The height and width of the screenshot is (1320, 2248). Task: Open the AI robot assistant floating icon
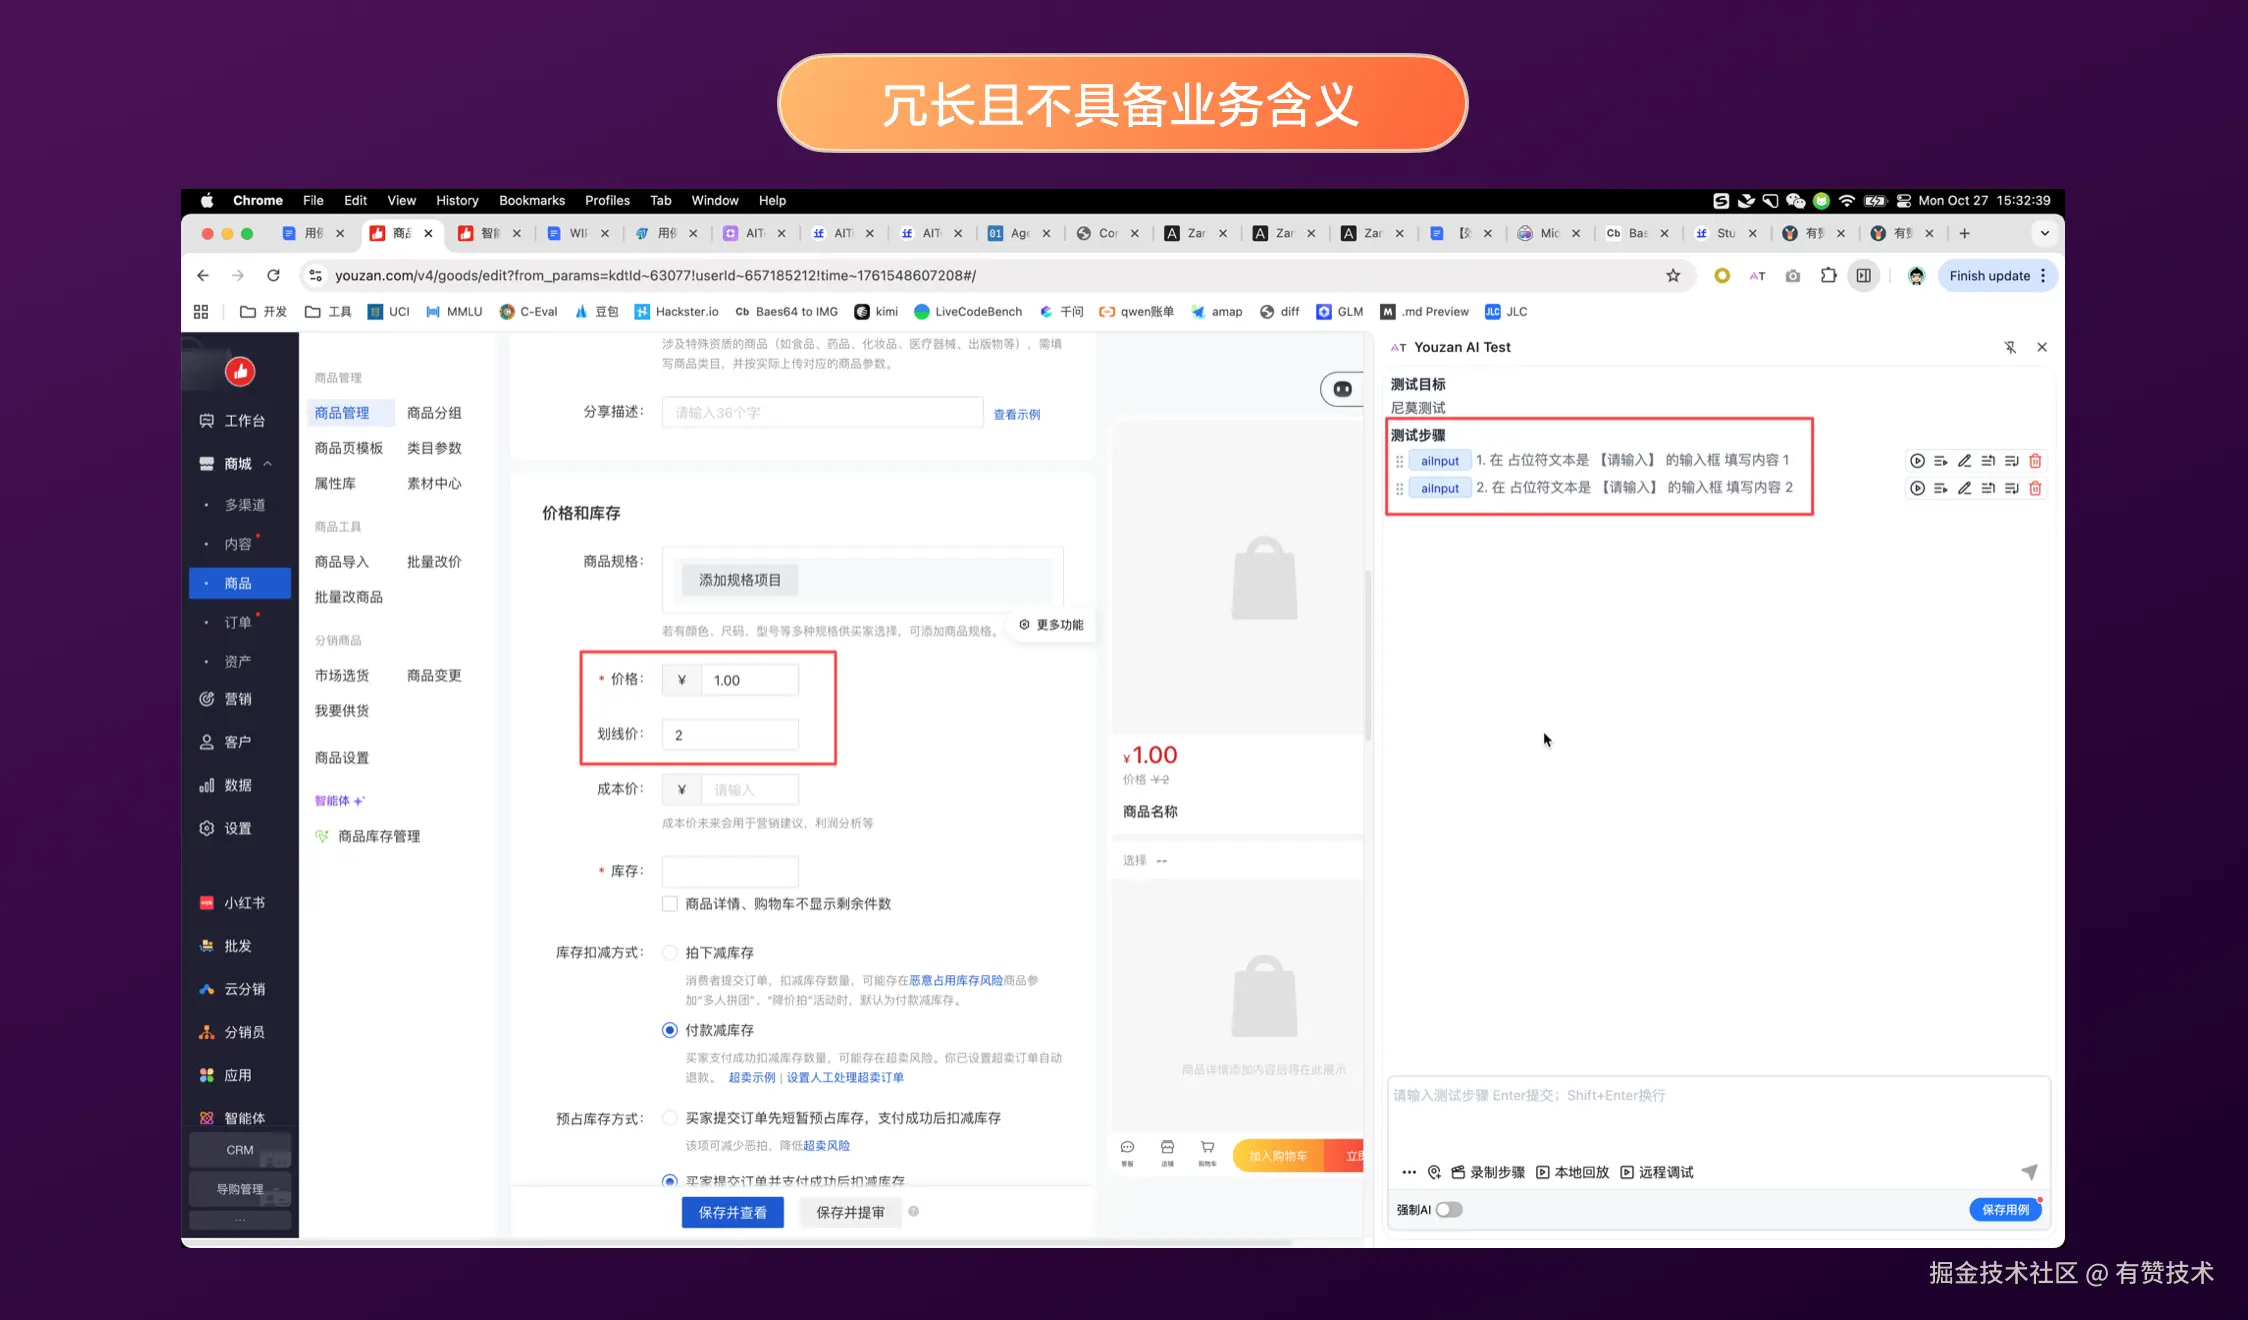[x=1343, y=389]
